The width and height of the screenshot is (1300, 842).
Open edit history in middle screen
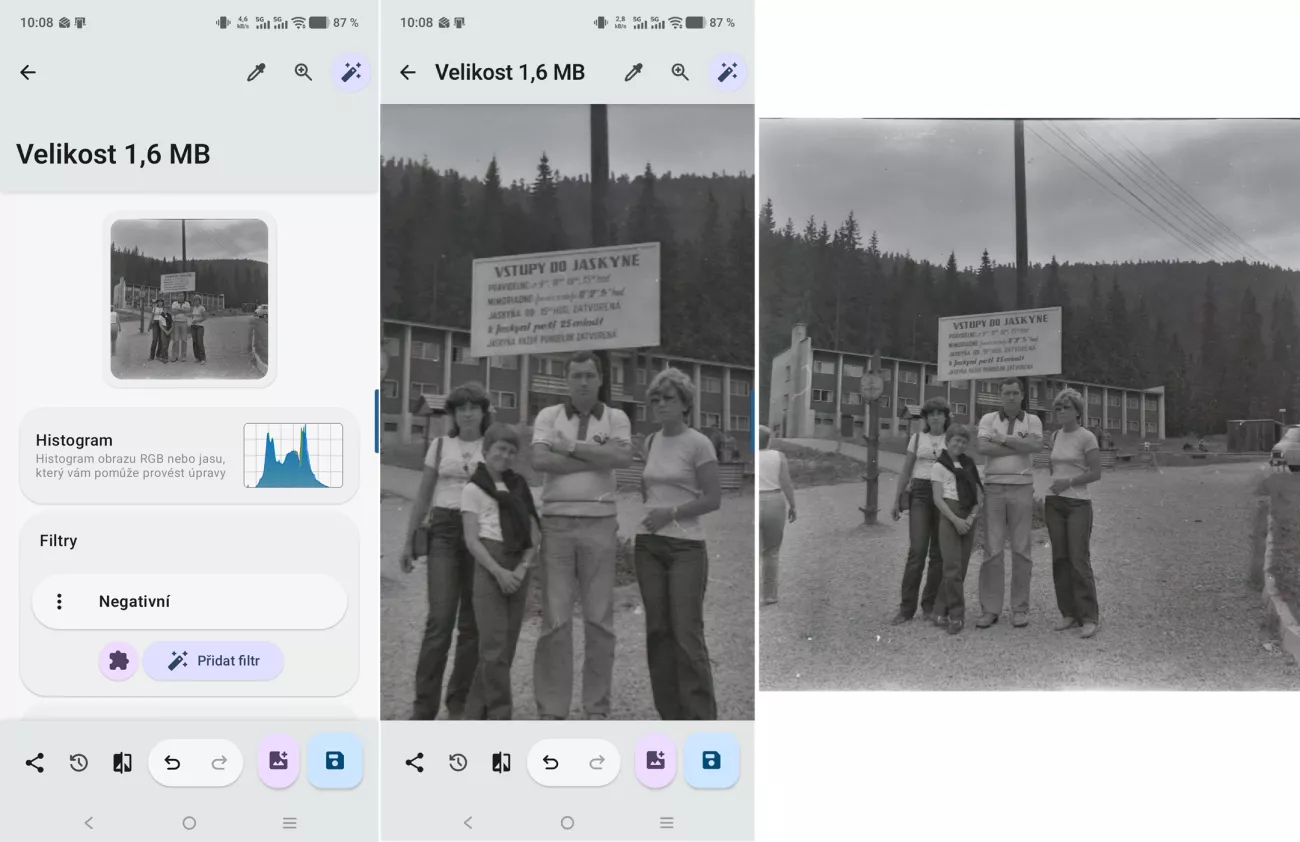[458, 763]
